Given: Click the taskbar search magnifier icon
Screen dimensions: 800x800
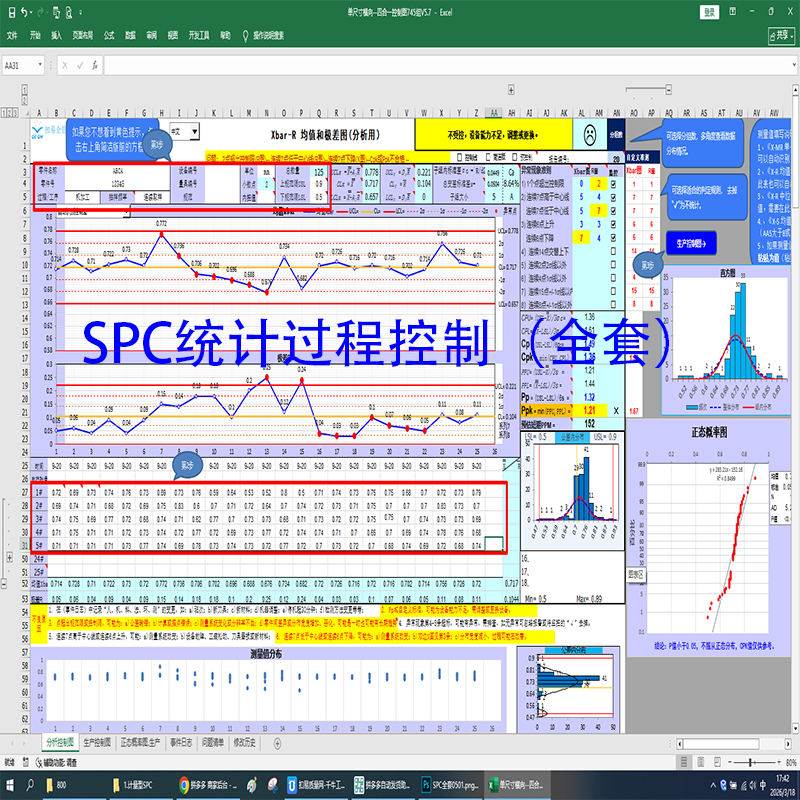Looking at the screenshot, I should point(30,785).
